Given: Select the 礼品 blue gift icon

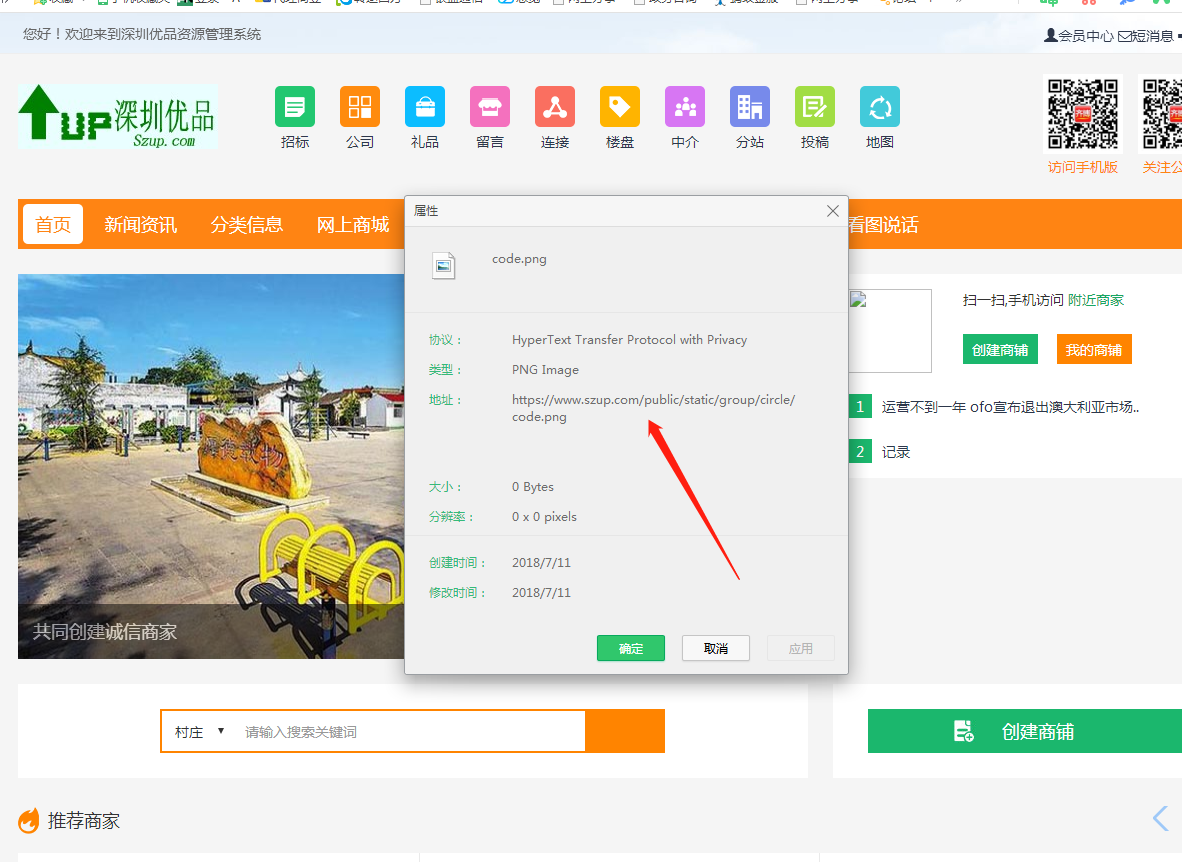Looking at the screenshot, I should 425,107.
